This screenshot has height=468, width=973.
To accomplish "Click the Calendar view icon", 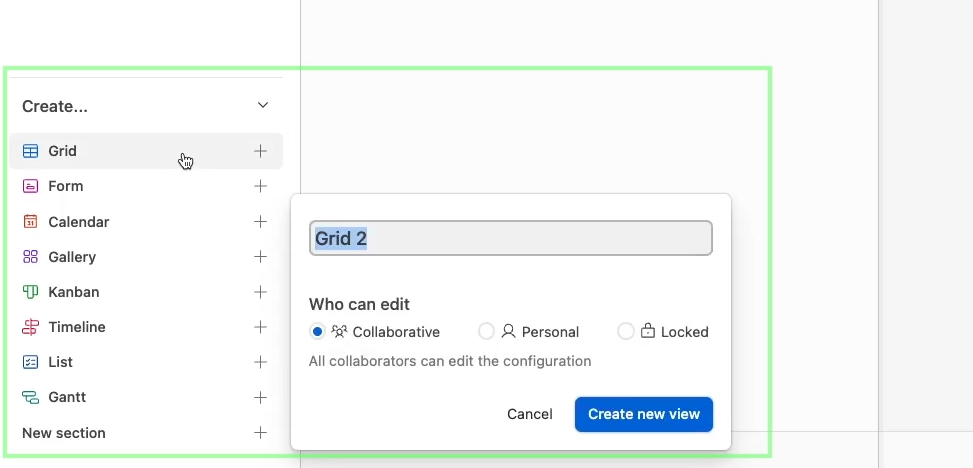I will click(x=30, y=222).
